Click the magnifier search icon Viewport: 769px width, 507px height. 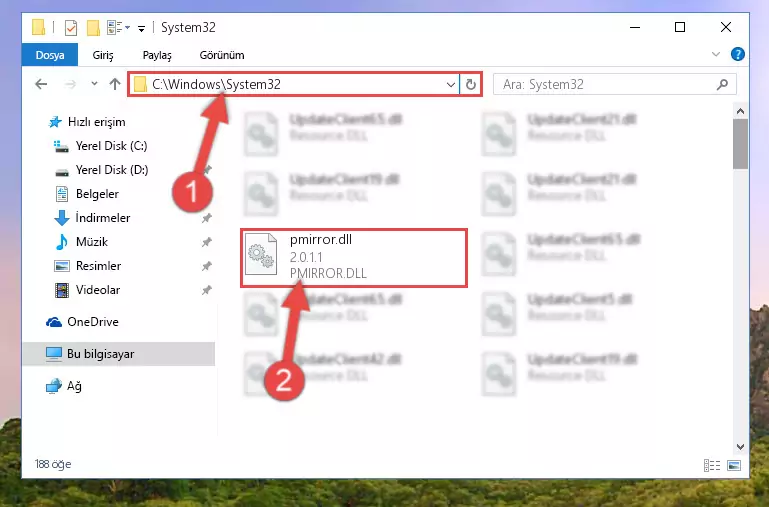pyautogui.click(x=722, y=85)
